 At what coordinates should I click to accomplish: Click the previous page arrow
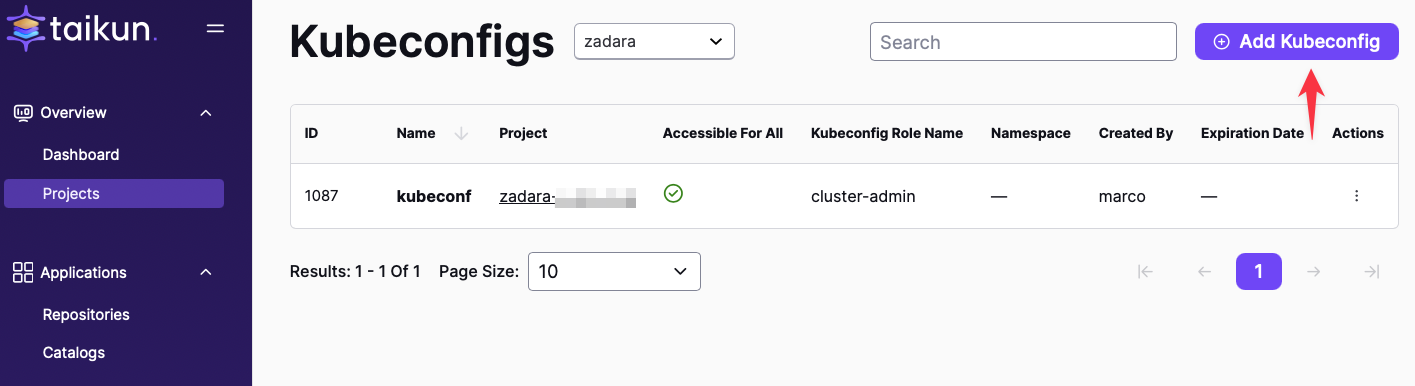click(x=1204, y=271)
